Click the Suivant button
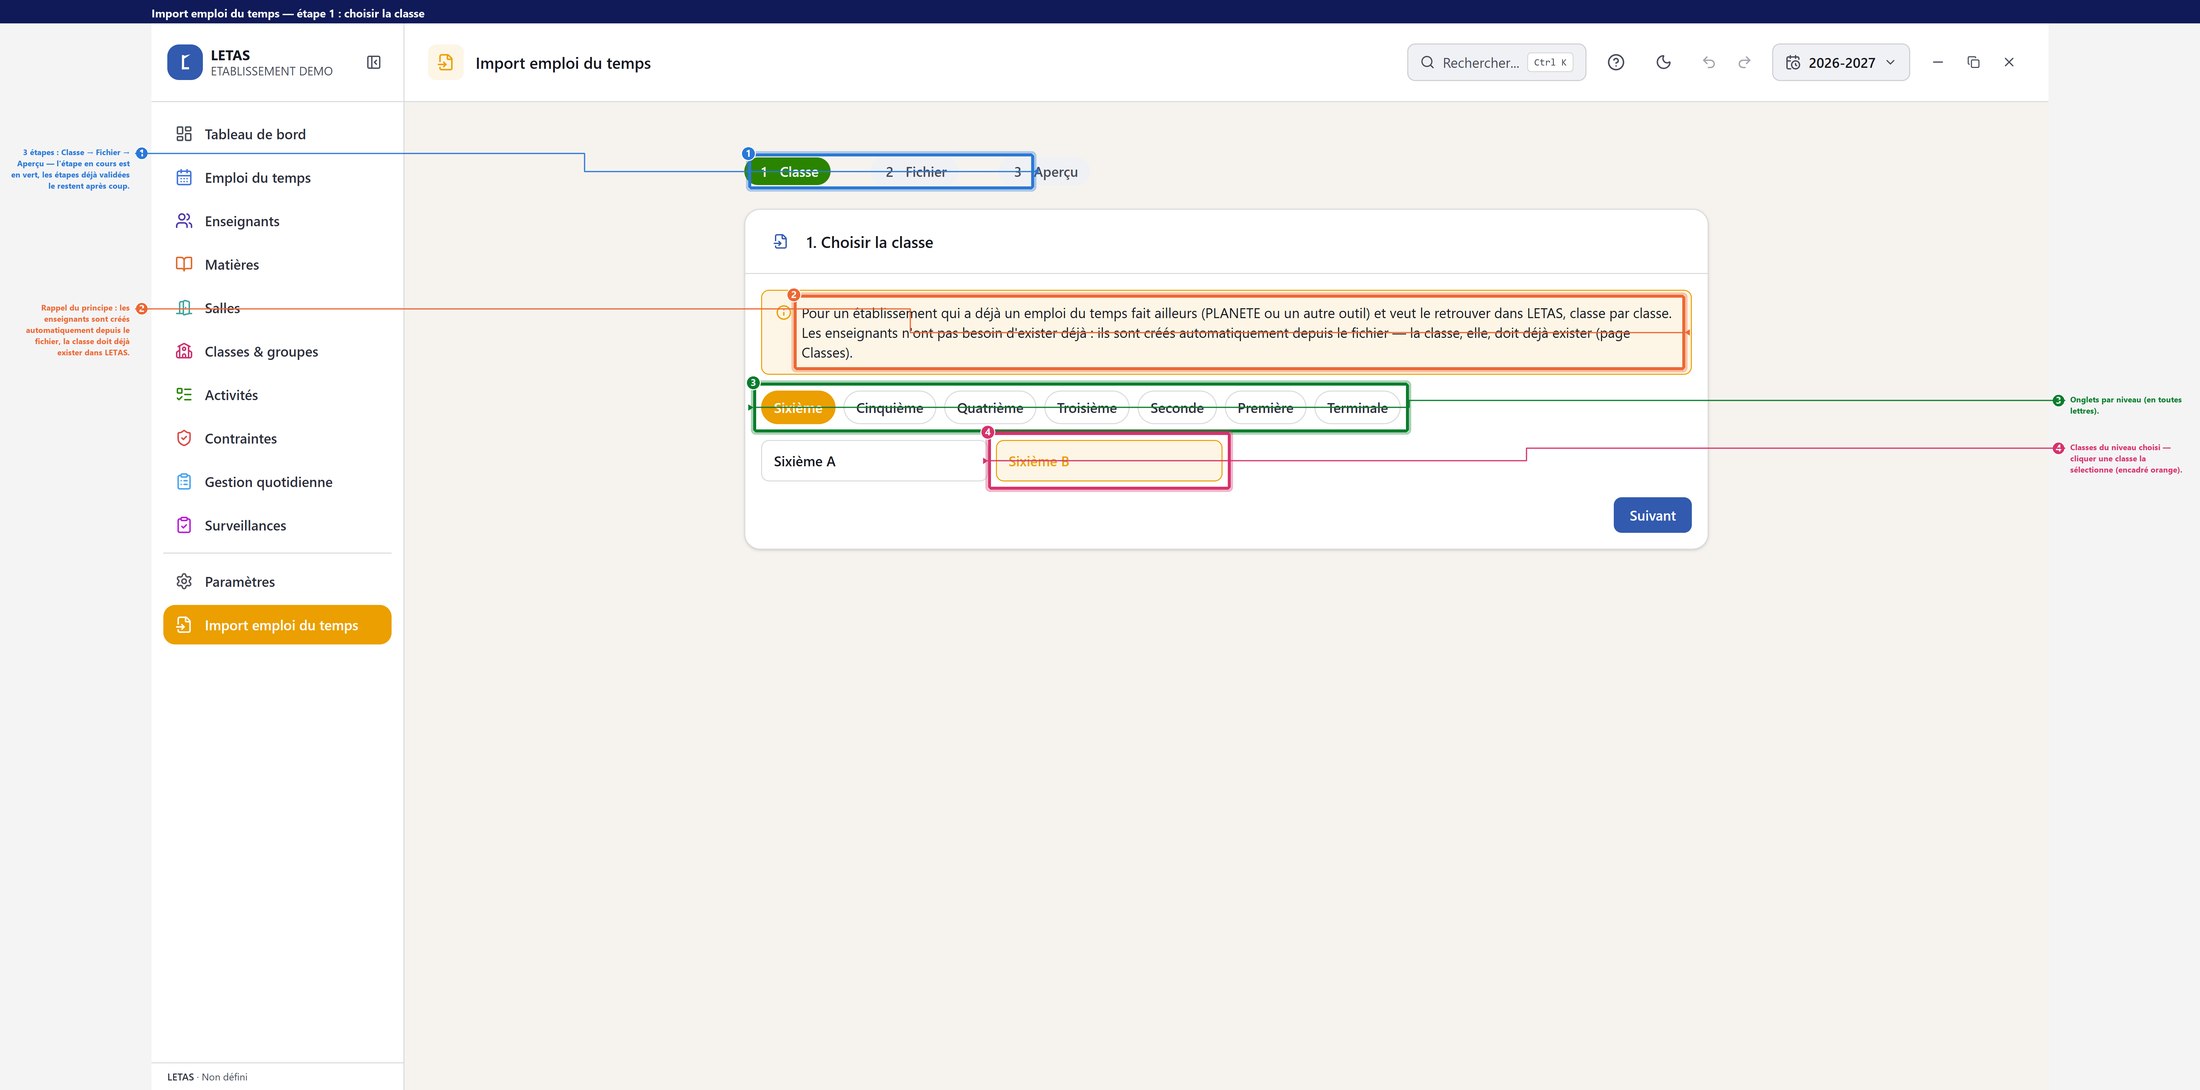This screenshot has height=1090, width=2200. coord(1652,516)
